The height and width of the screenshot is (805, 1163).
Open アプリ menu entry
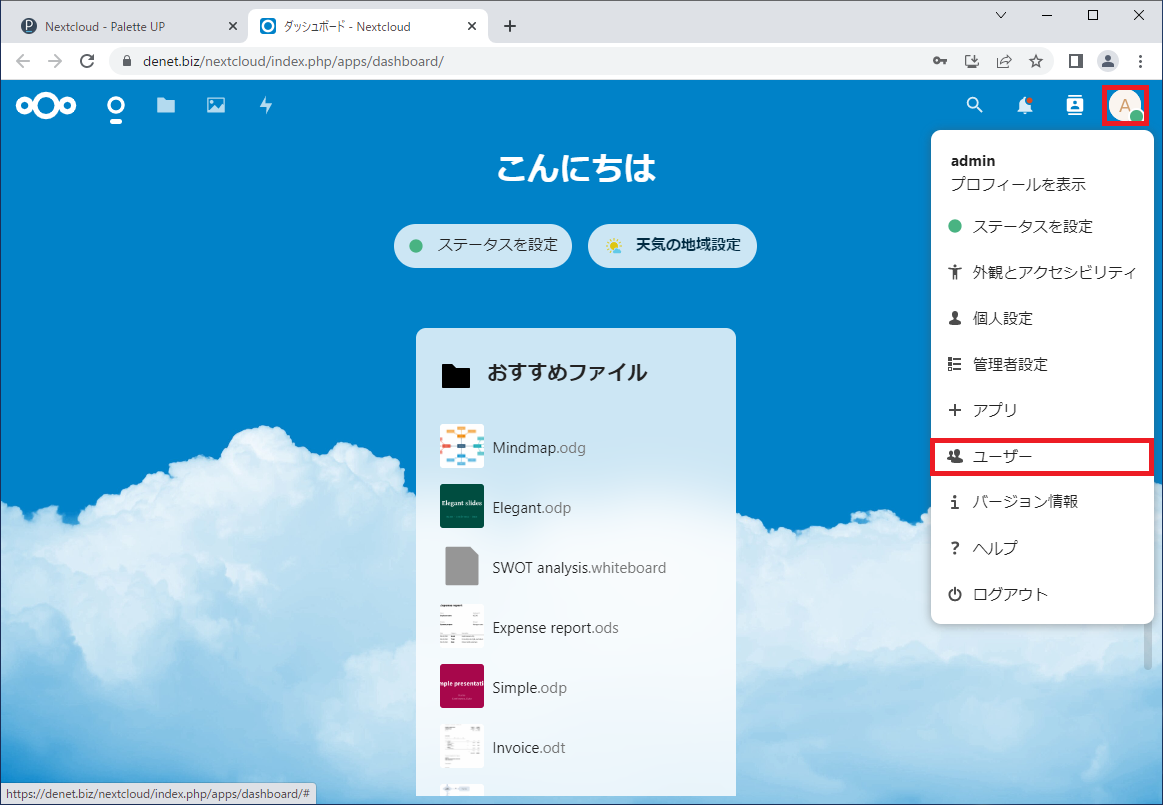tap(1042, 410)
